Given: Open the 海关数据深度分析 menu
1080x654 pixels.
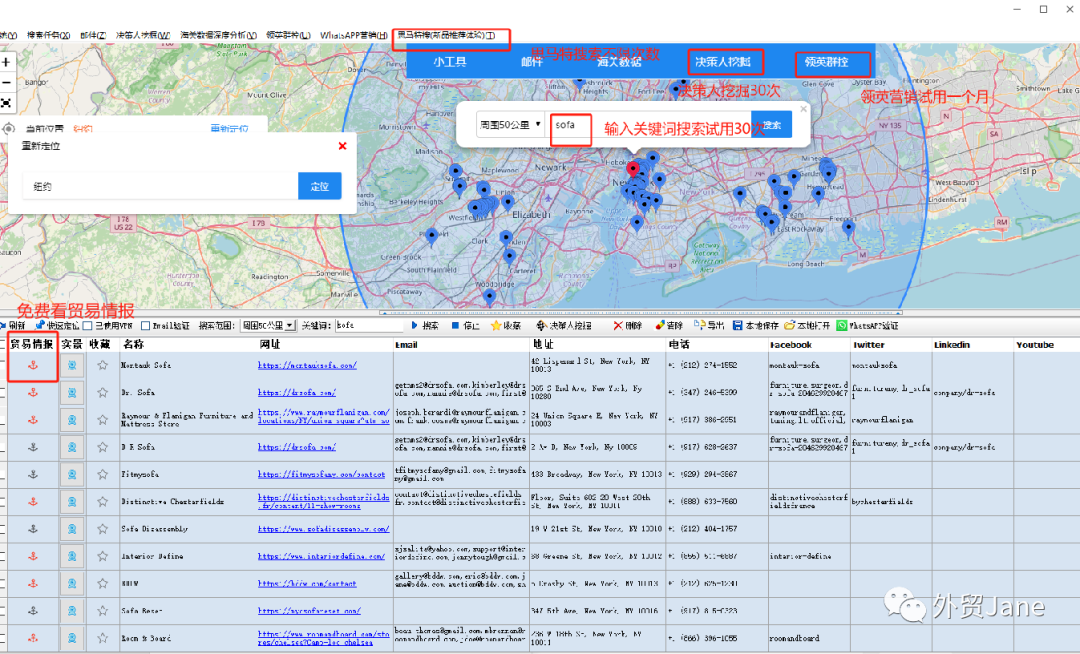Looking at the screenshot, I should 218,35.
